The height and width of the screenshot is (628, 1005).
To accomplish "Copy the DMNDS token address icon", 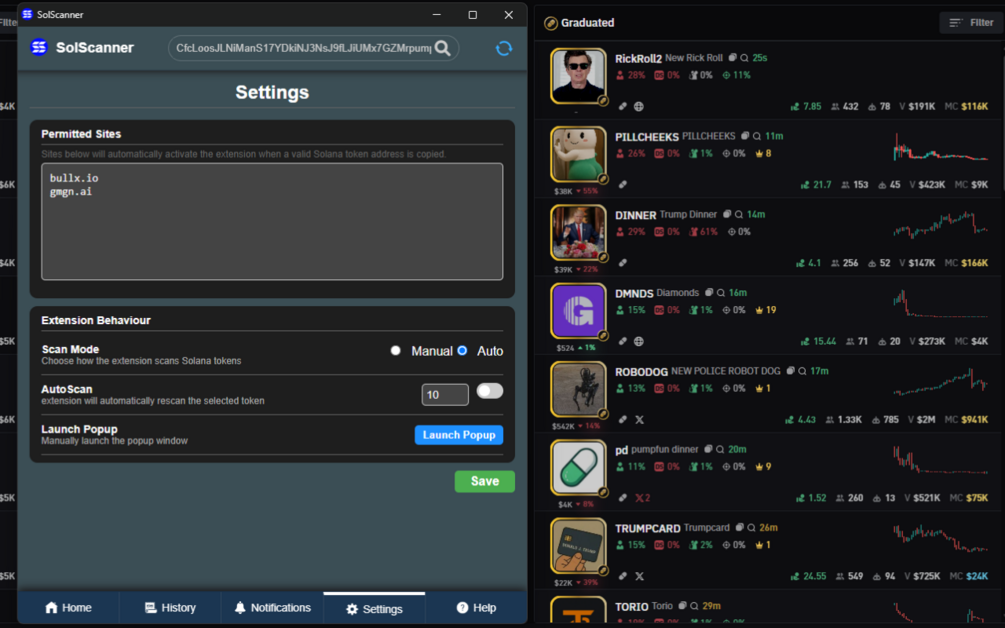I will [709, 292].
